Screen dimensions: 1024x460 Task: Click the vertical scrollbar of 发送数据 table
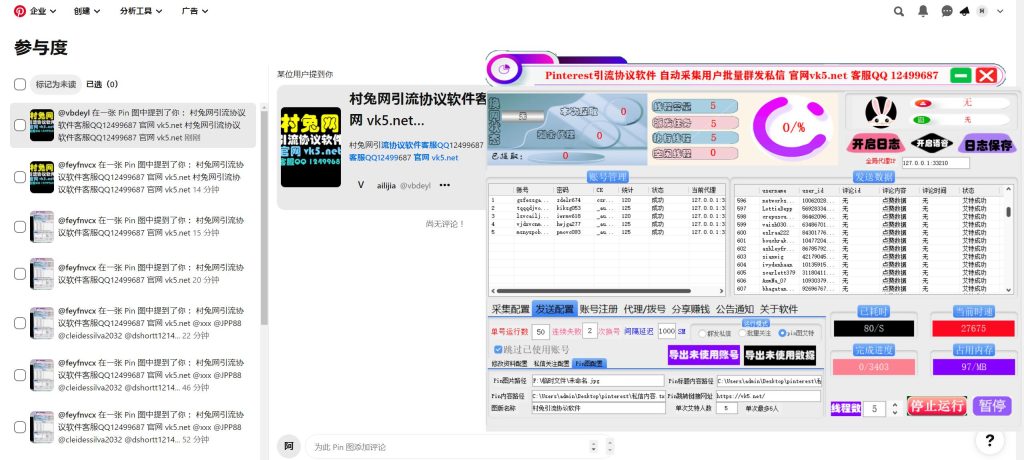[x=1008, y=212]
